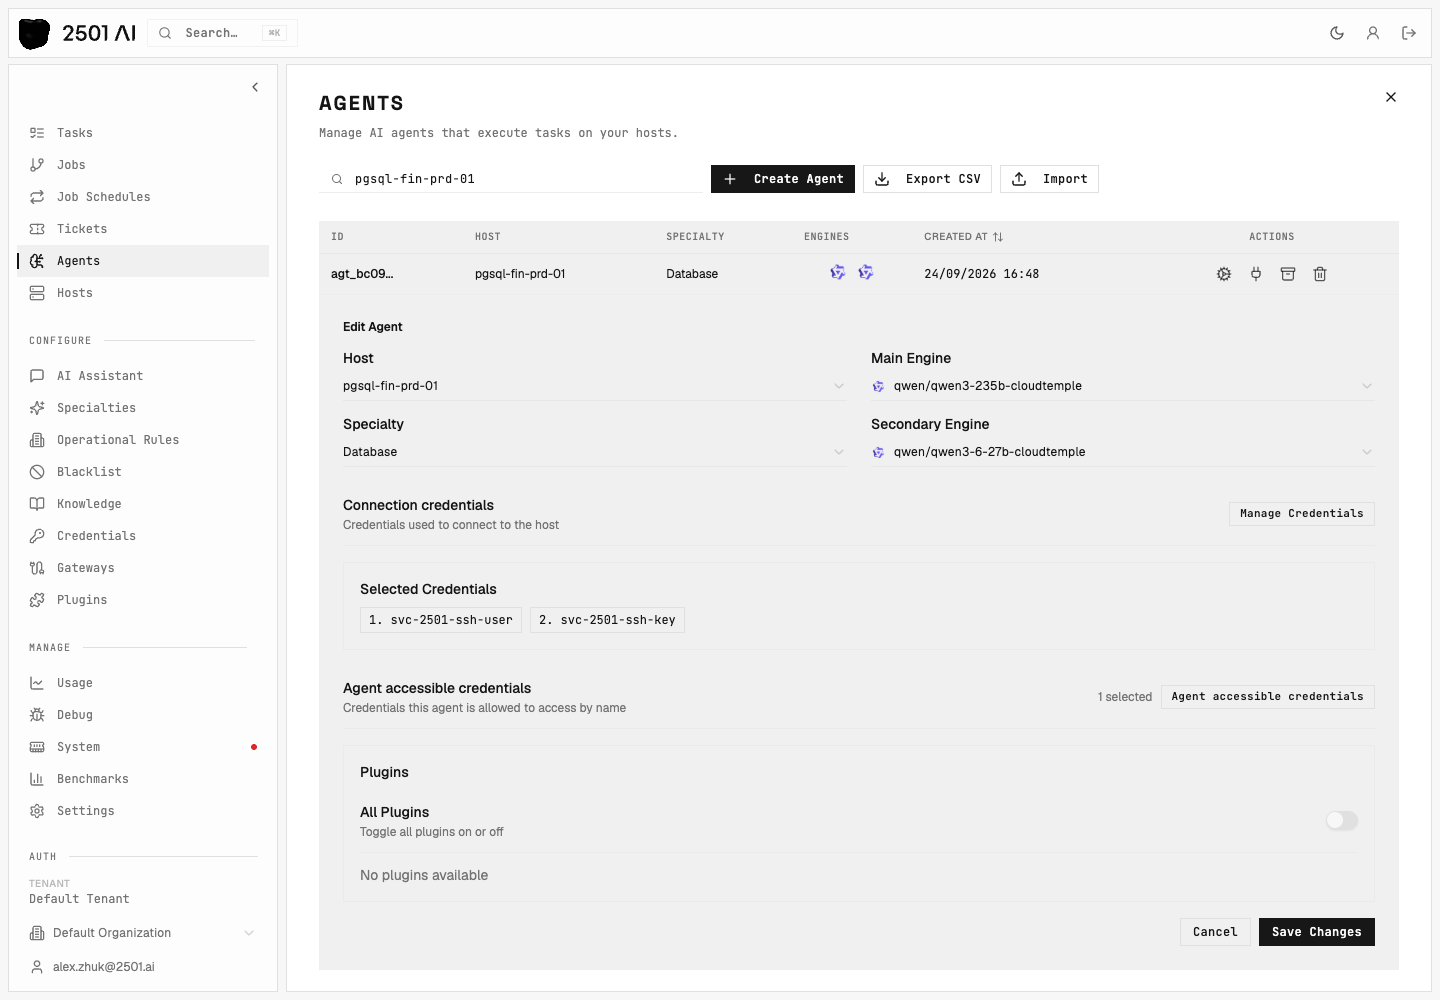Open Benchmarks in sidebar
Image resolution: width=1440 pixels, height=1000 pixels.
tap(143, 779)
